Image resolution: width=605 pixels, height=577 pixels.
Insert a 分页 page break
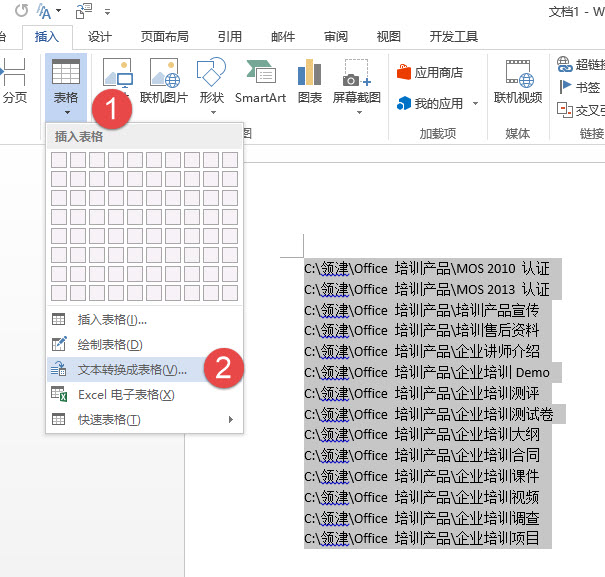15,81
